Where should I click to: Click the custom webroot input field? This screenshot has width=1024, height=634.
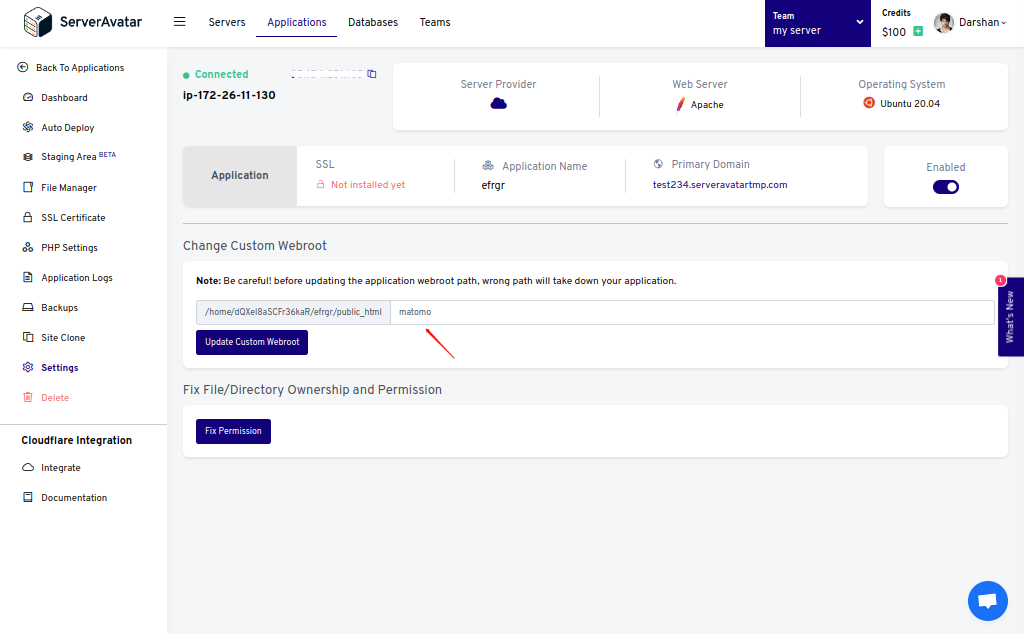[692, 312]
